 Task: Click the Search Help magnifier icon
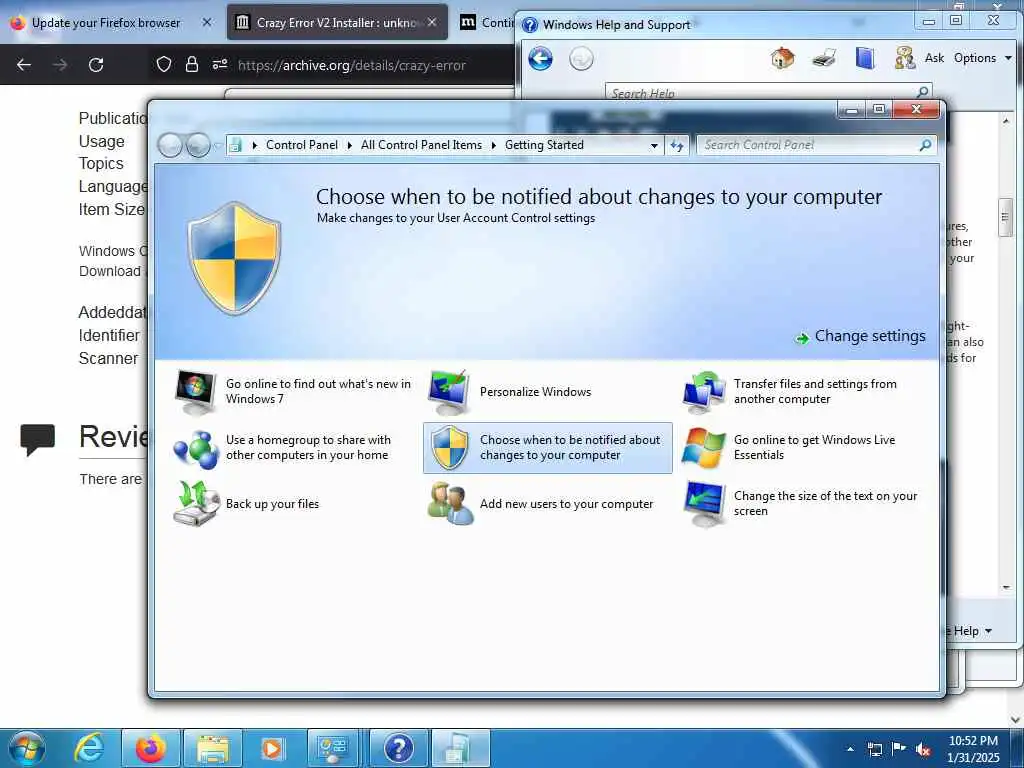tap(922, 92)
